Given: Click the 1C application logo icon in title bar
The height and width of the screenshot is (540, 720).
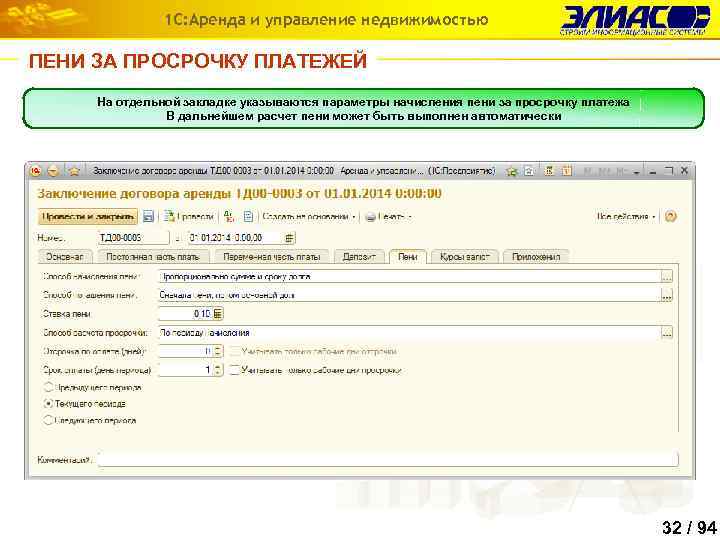Looking at the screenshot, I should point(36,171).
